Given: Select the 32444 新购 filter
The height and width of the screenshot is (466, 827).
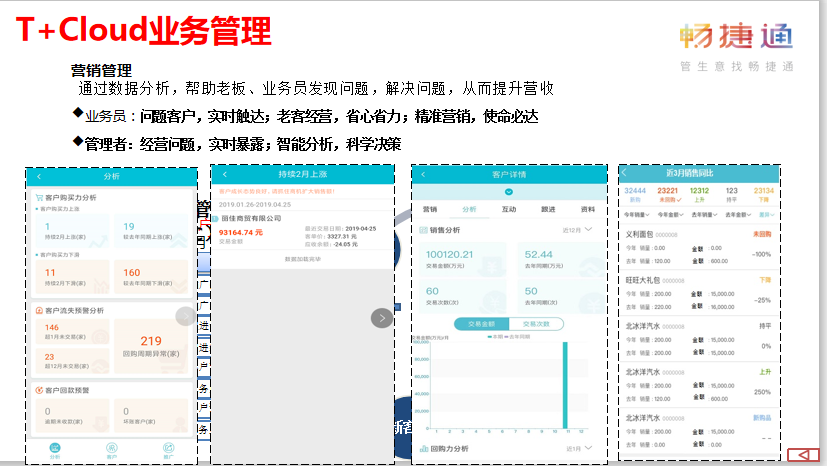Looking at the screenshot, I should [635, 195].
